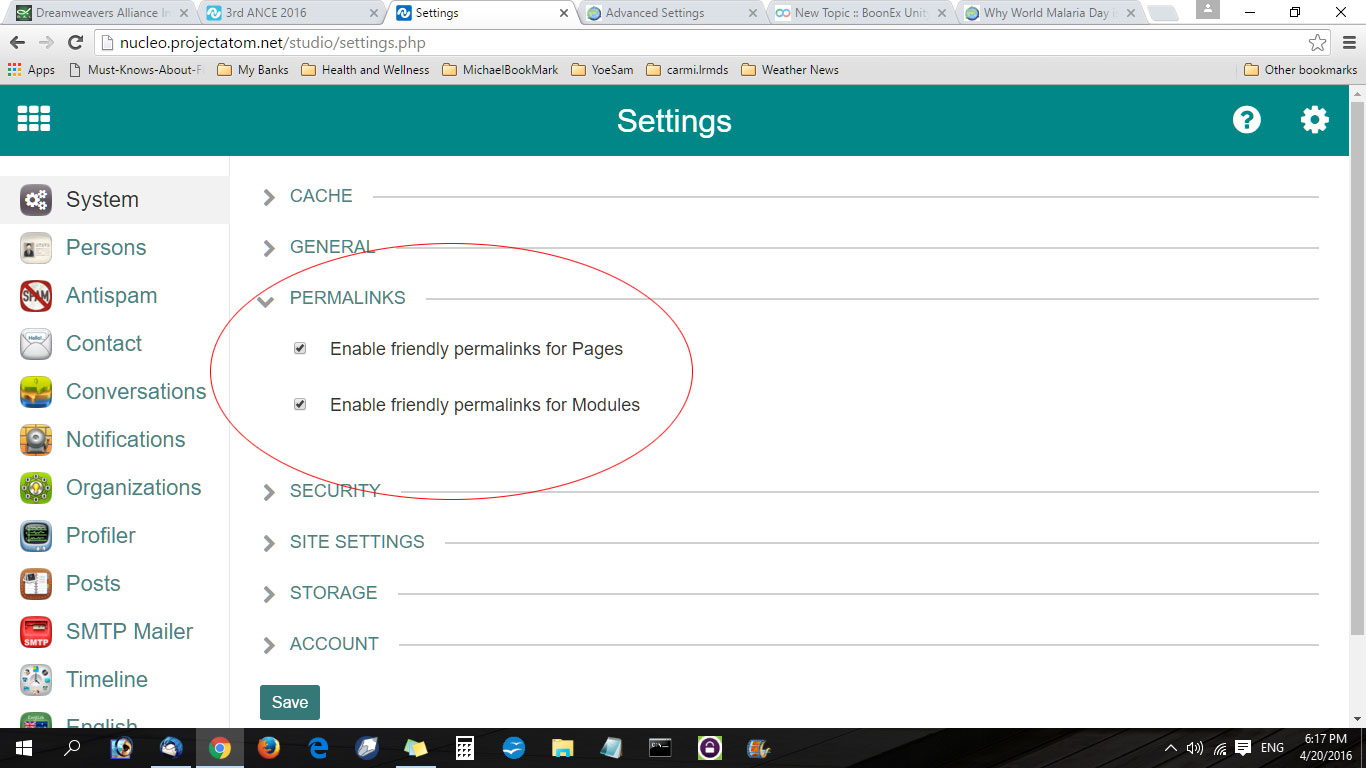Screen dimensions: 1366x768
Task: Open the My Banks bookmark folder
Action: pos(253,70)
